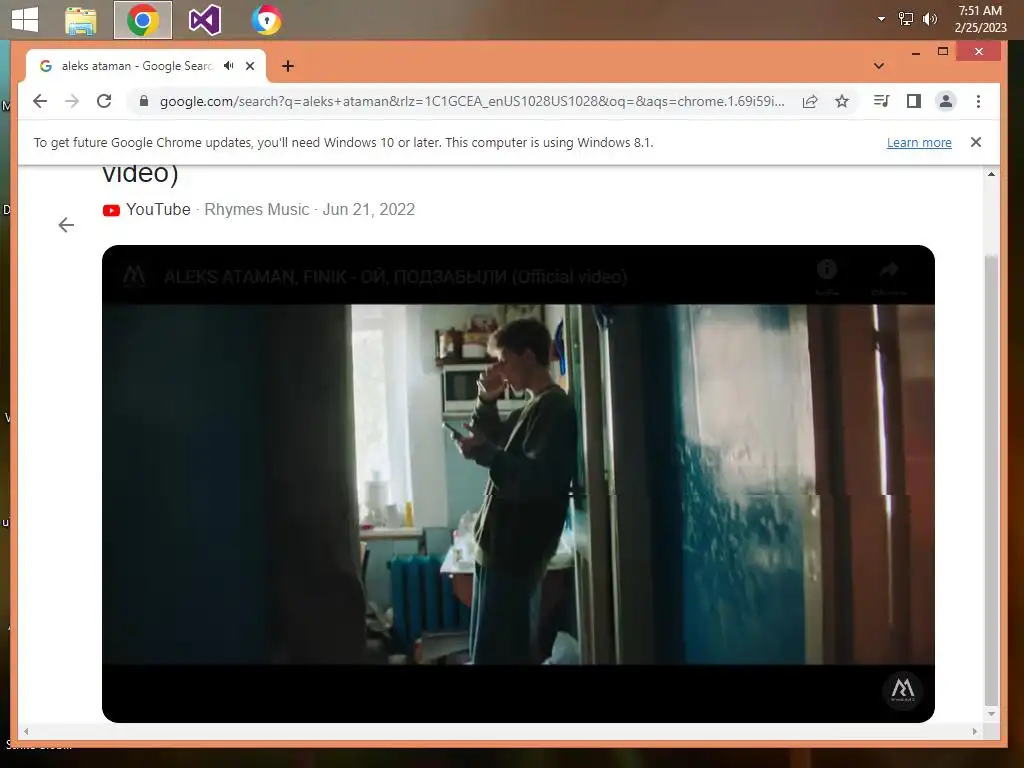Click the vertical scrollbar up arrow
The width and height of the screenshot is (1024, 768).
tap(991, 174)
